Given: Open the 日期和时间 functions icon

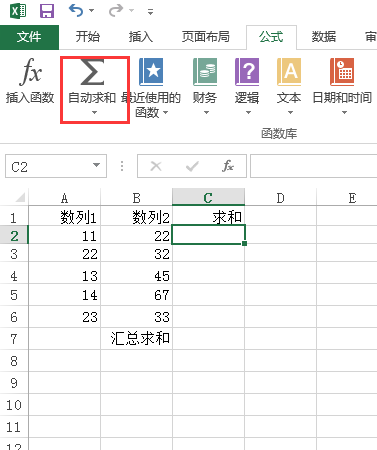Looking at the screenshot, I should pyautogui.click(x=342, y=71).
